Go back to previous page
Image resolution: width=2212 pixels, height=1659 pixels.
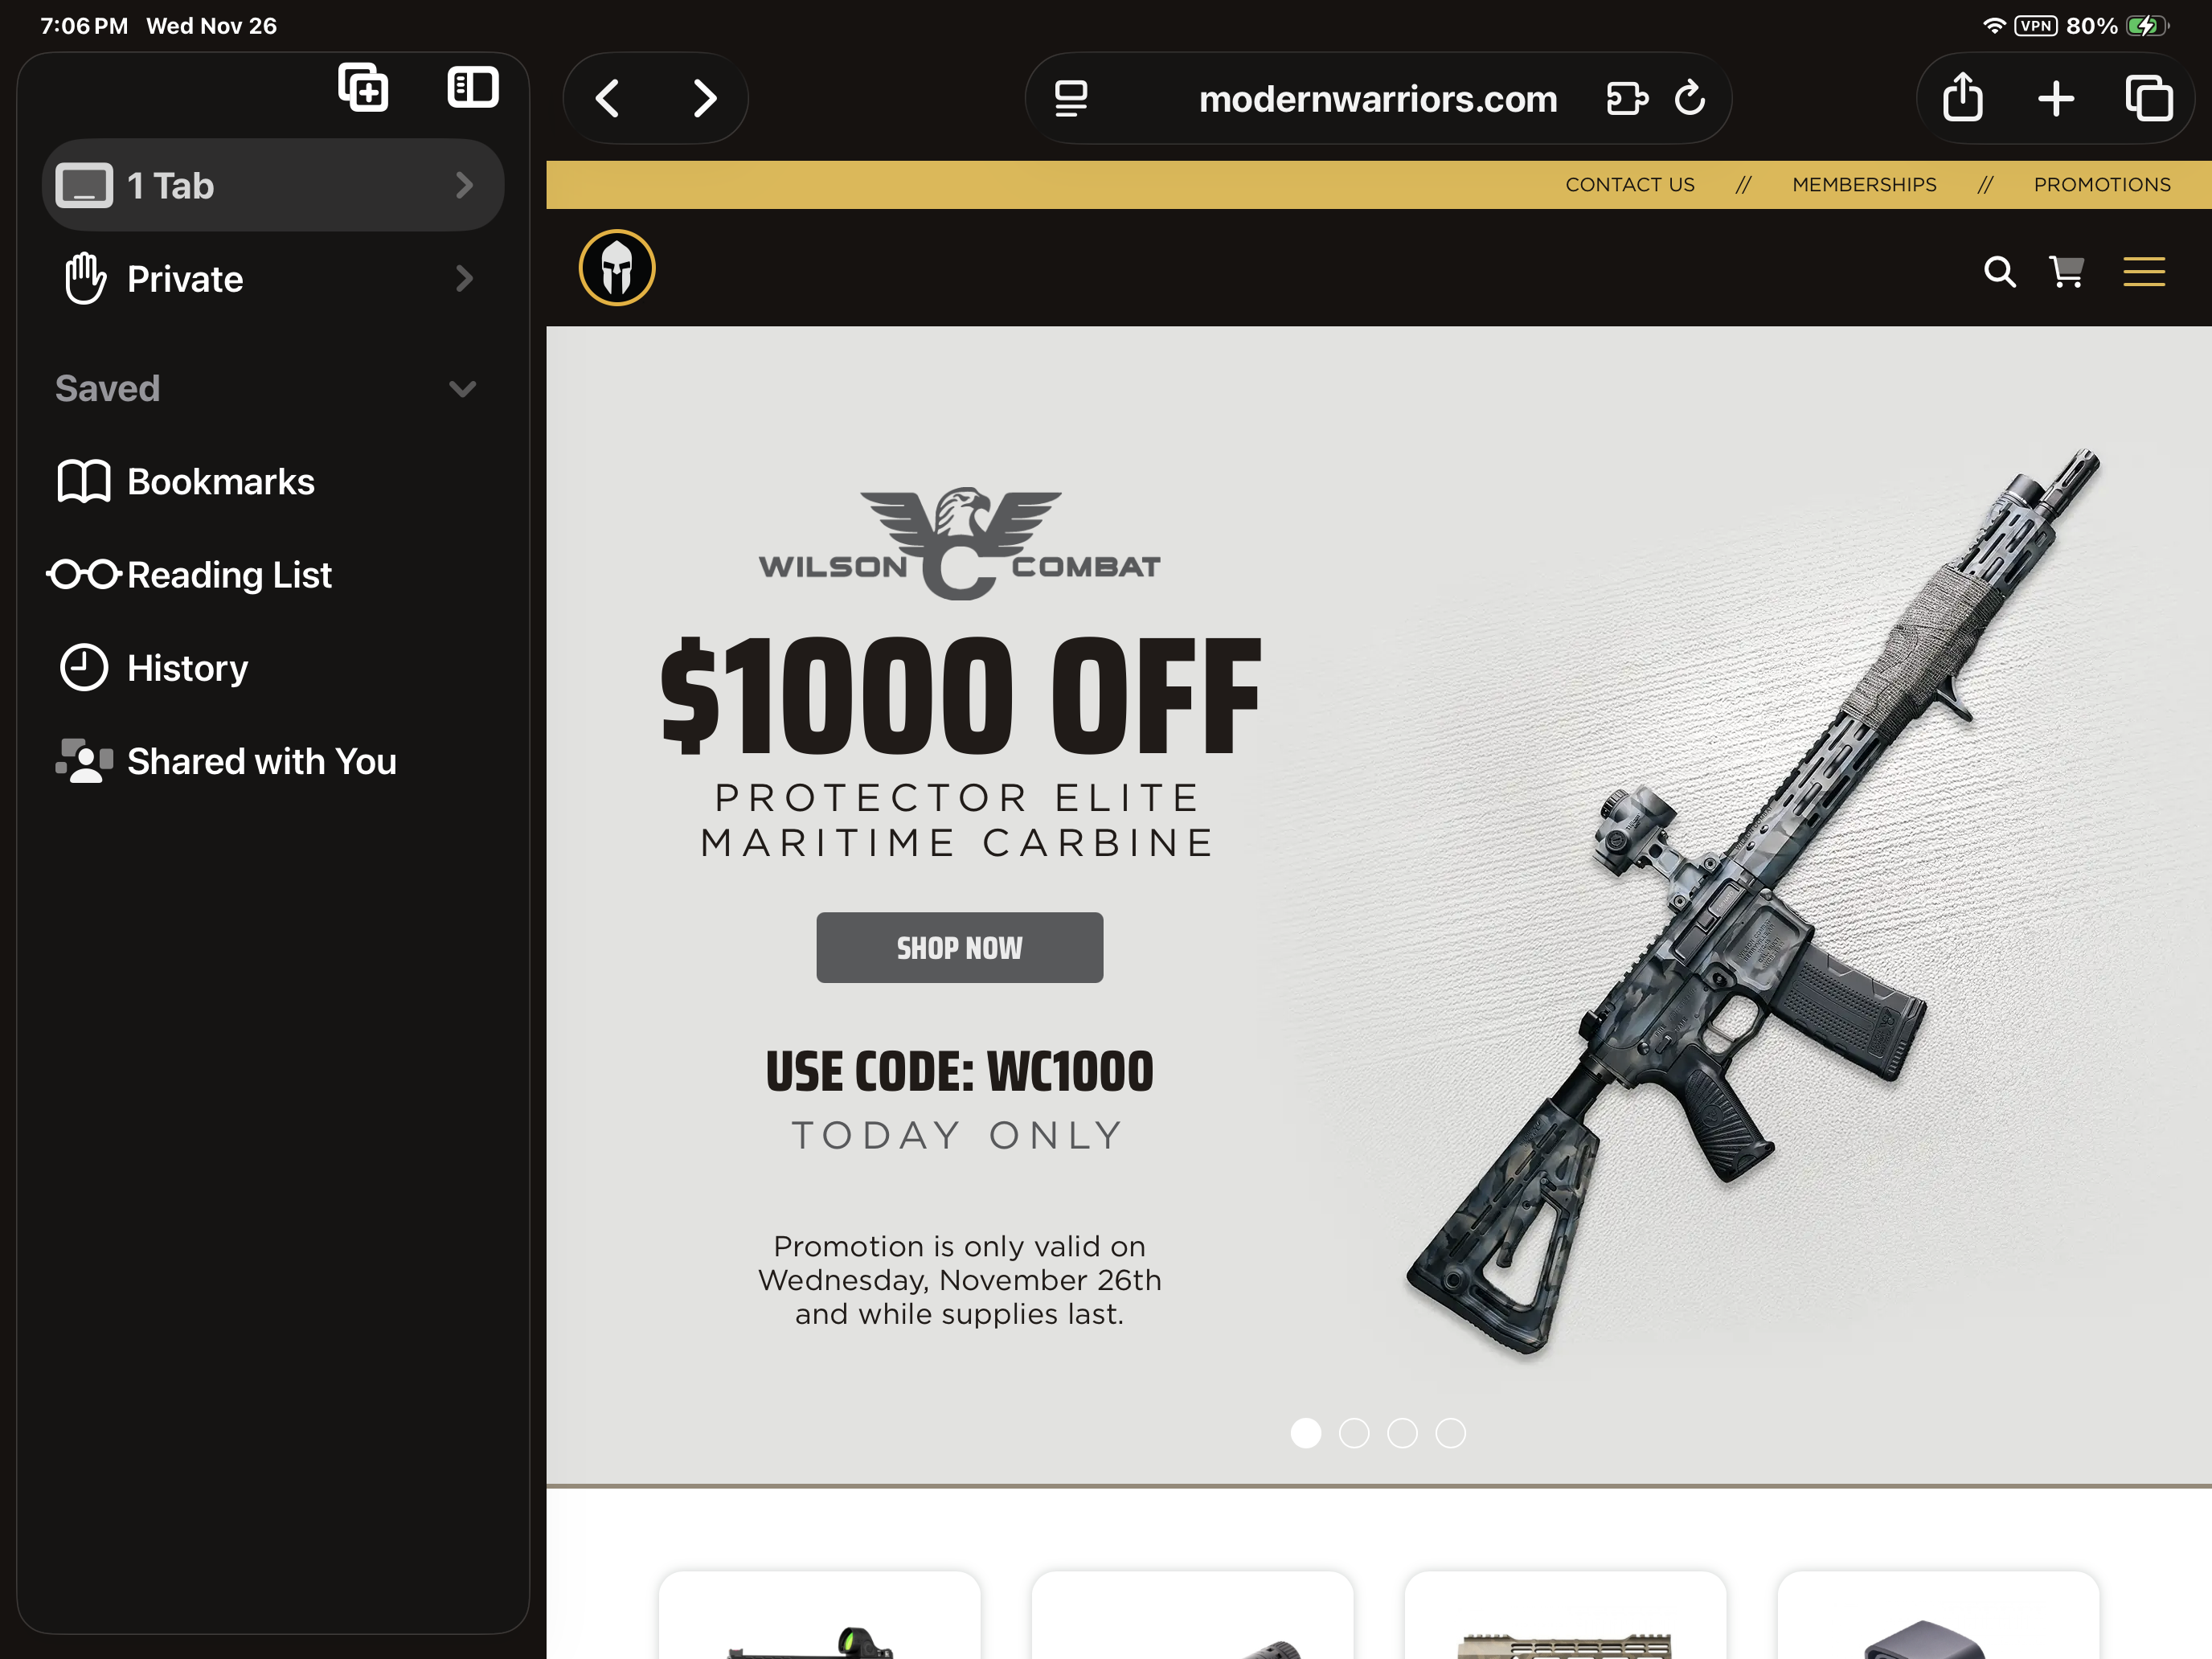607,98
